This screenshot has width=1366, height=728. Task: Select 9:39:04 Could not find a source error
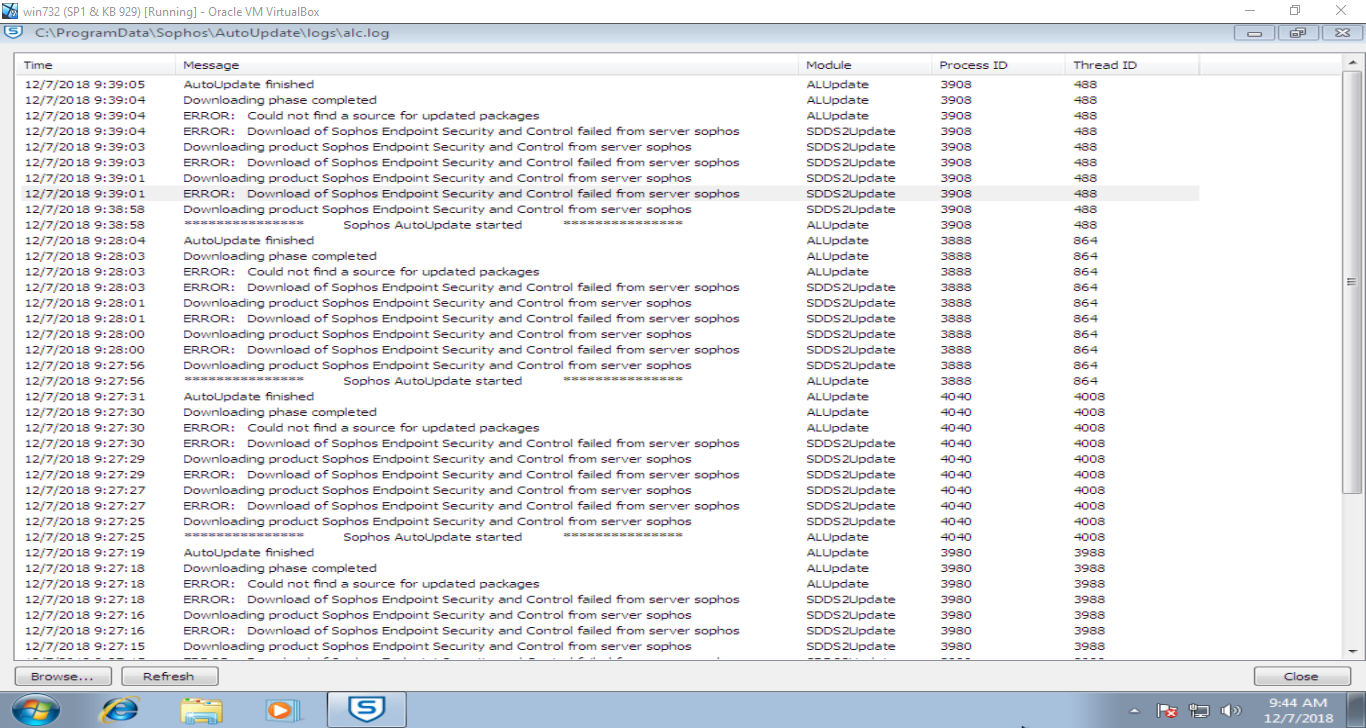coord(361,116)
